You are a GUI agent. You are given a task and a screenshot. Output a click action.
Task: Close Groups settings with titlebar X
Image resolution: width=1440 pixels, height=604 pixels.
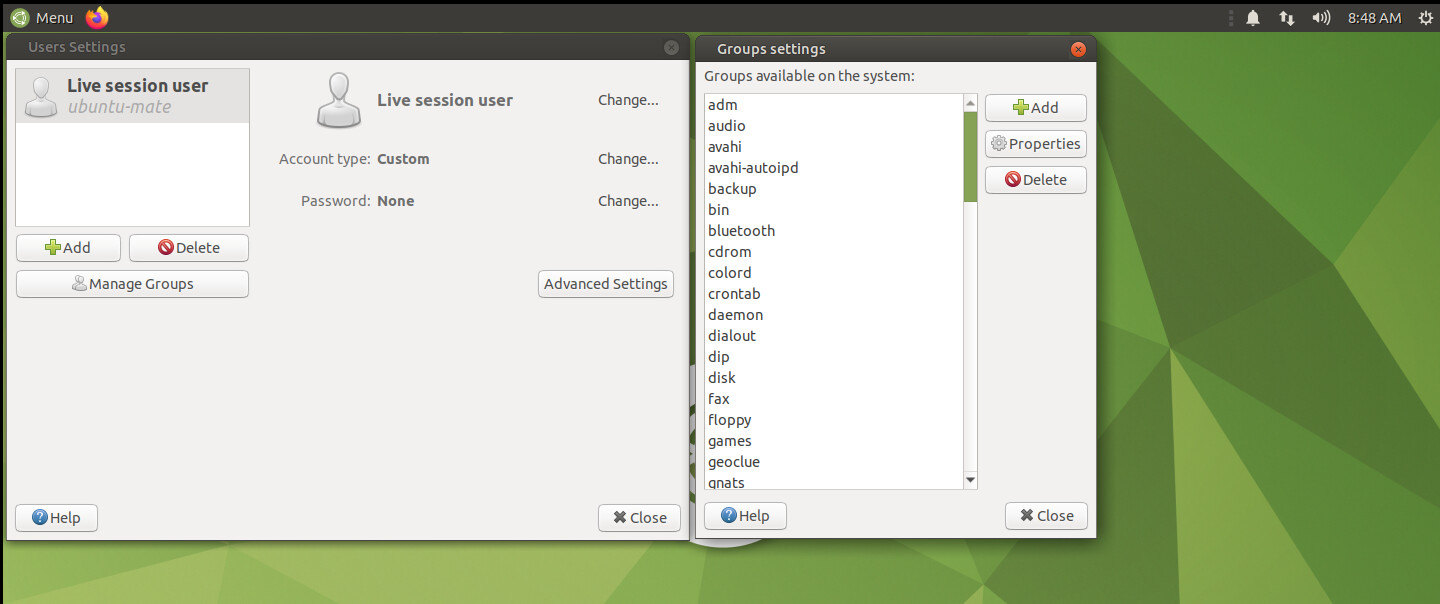[x=1078, y=49]
